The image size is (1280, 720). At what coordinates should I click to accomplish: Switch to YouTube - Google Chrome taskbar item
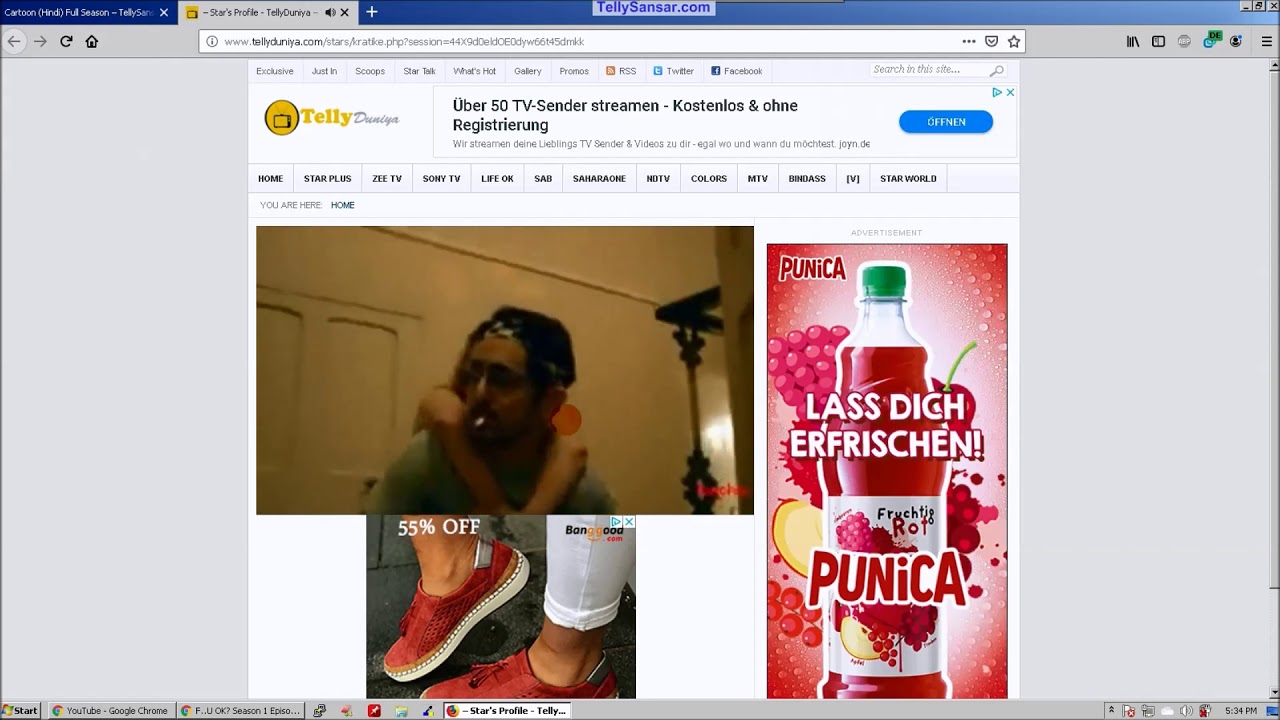[x=110, y=711]
